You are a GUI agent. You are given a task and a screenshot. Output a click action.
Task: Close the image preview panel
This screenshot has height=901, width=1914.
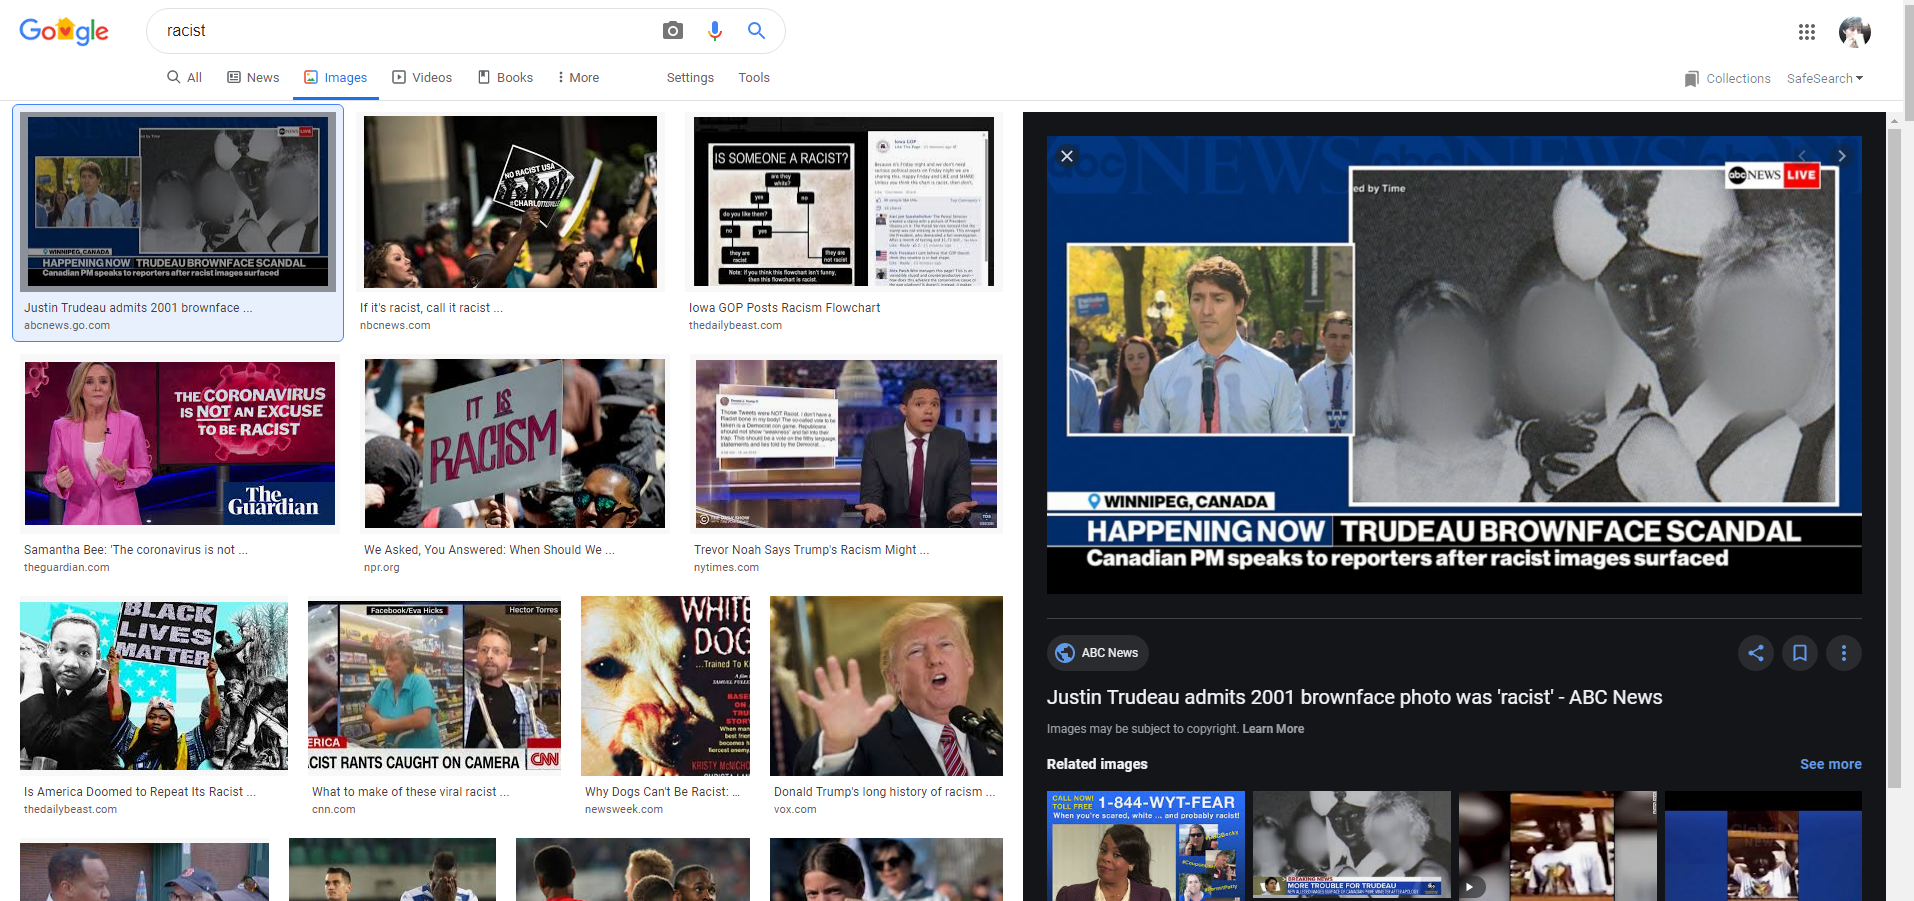click(1067, 156)
